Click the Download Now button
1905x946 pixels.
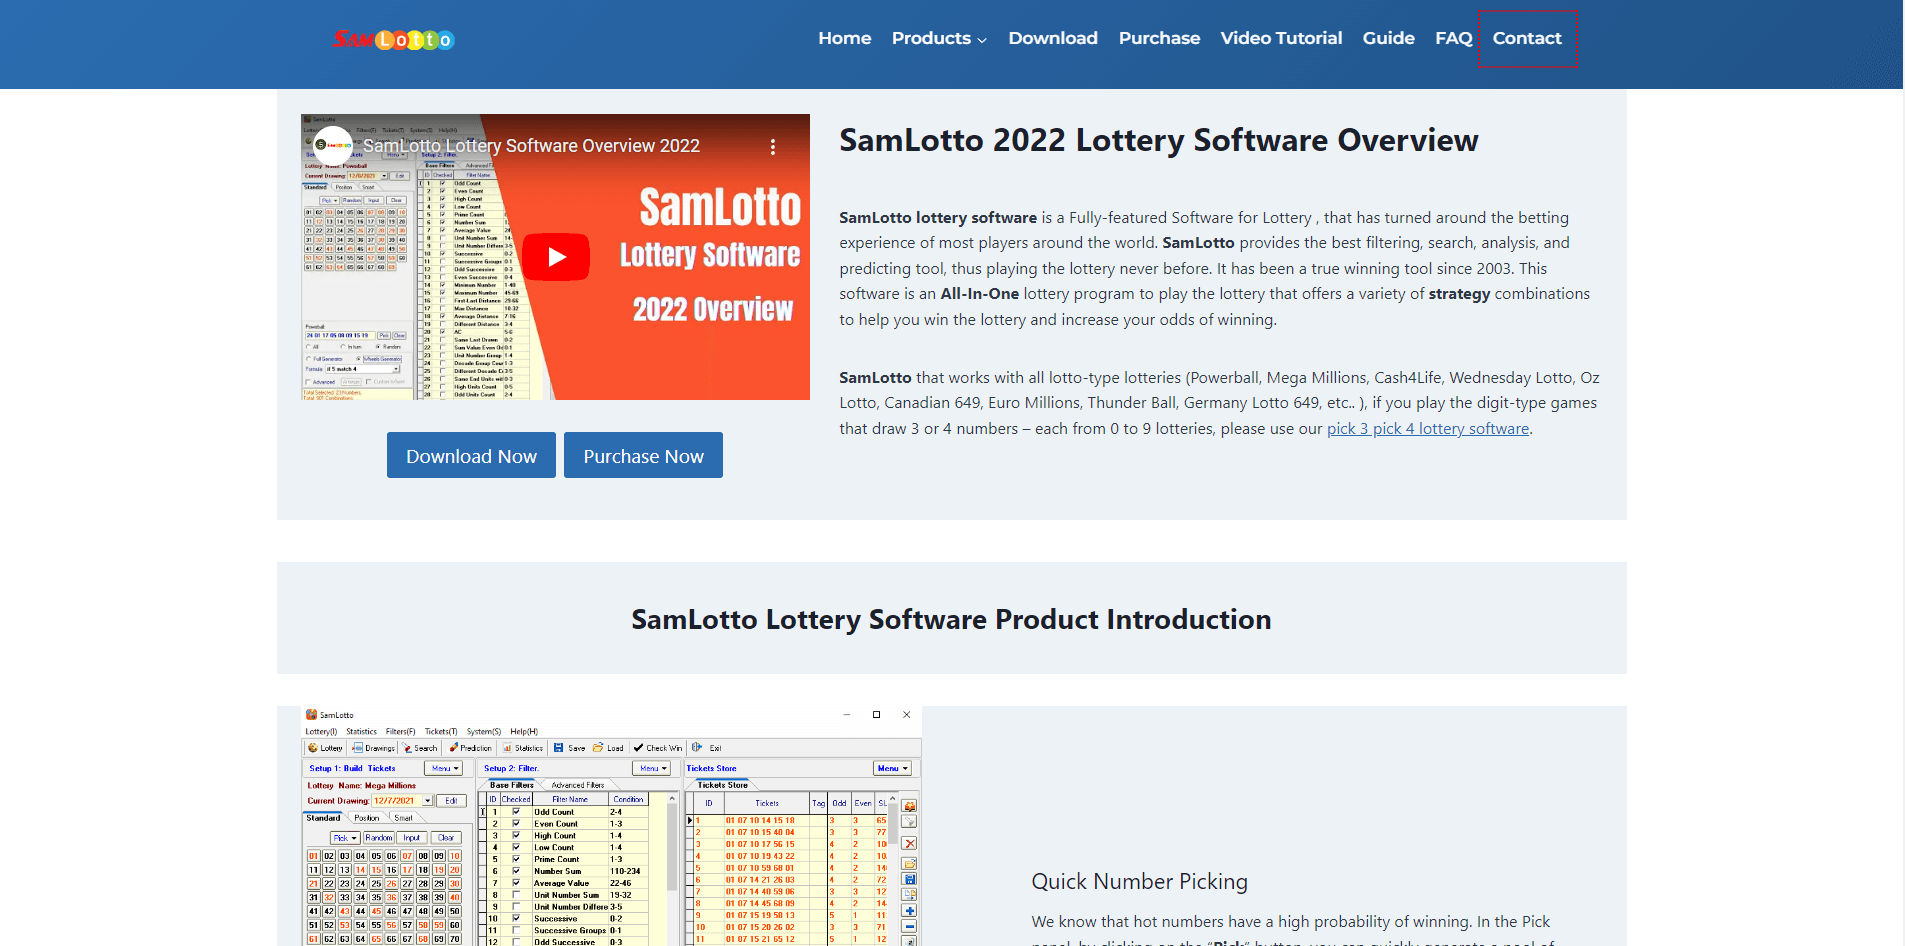471,455
